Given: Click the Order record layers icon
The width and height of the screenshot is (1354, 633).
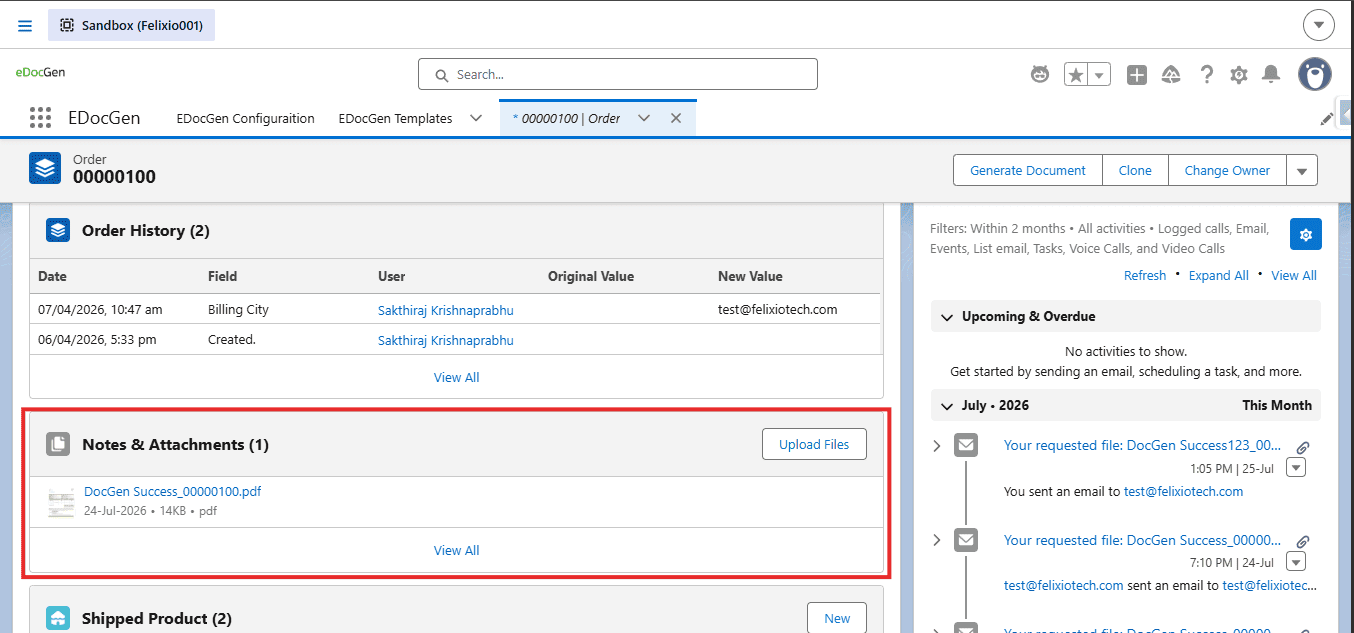Looking at the screenshot, I should 45,168.
